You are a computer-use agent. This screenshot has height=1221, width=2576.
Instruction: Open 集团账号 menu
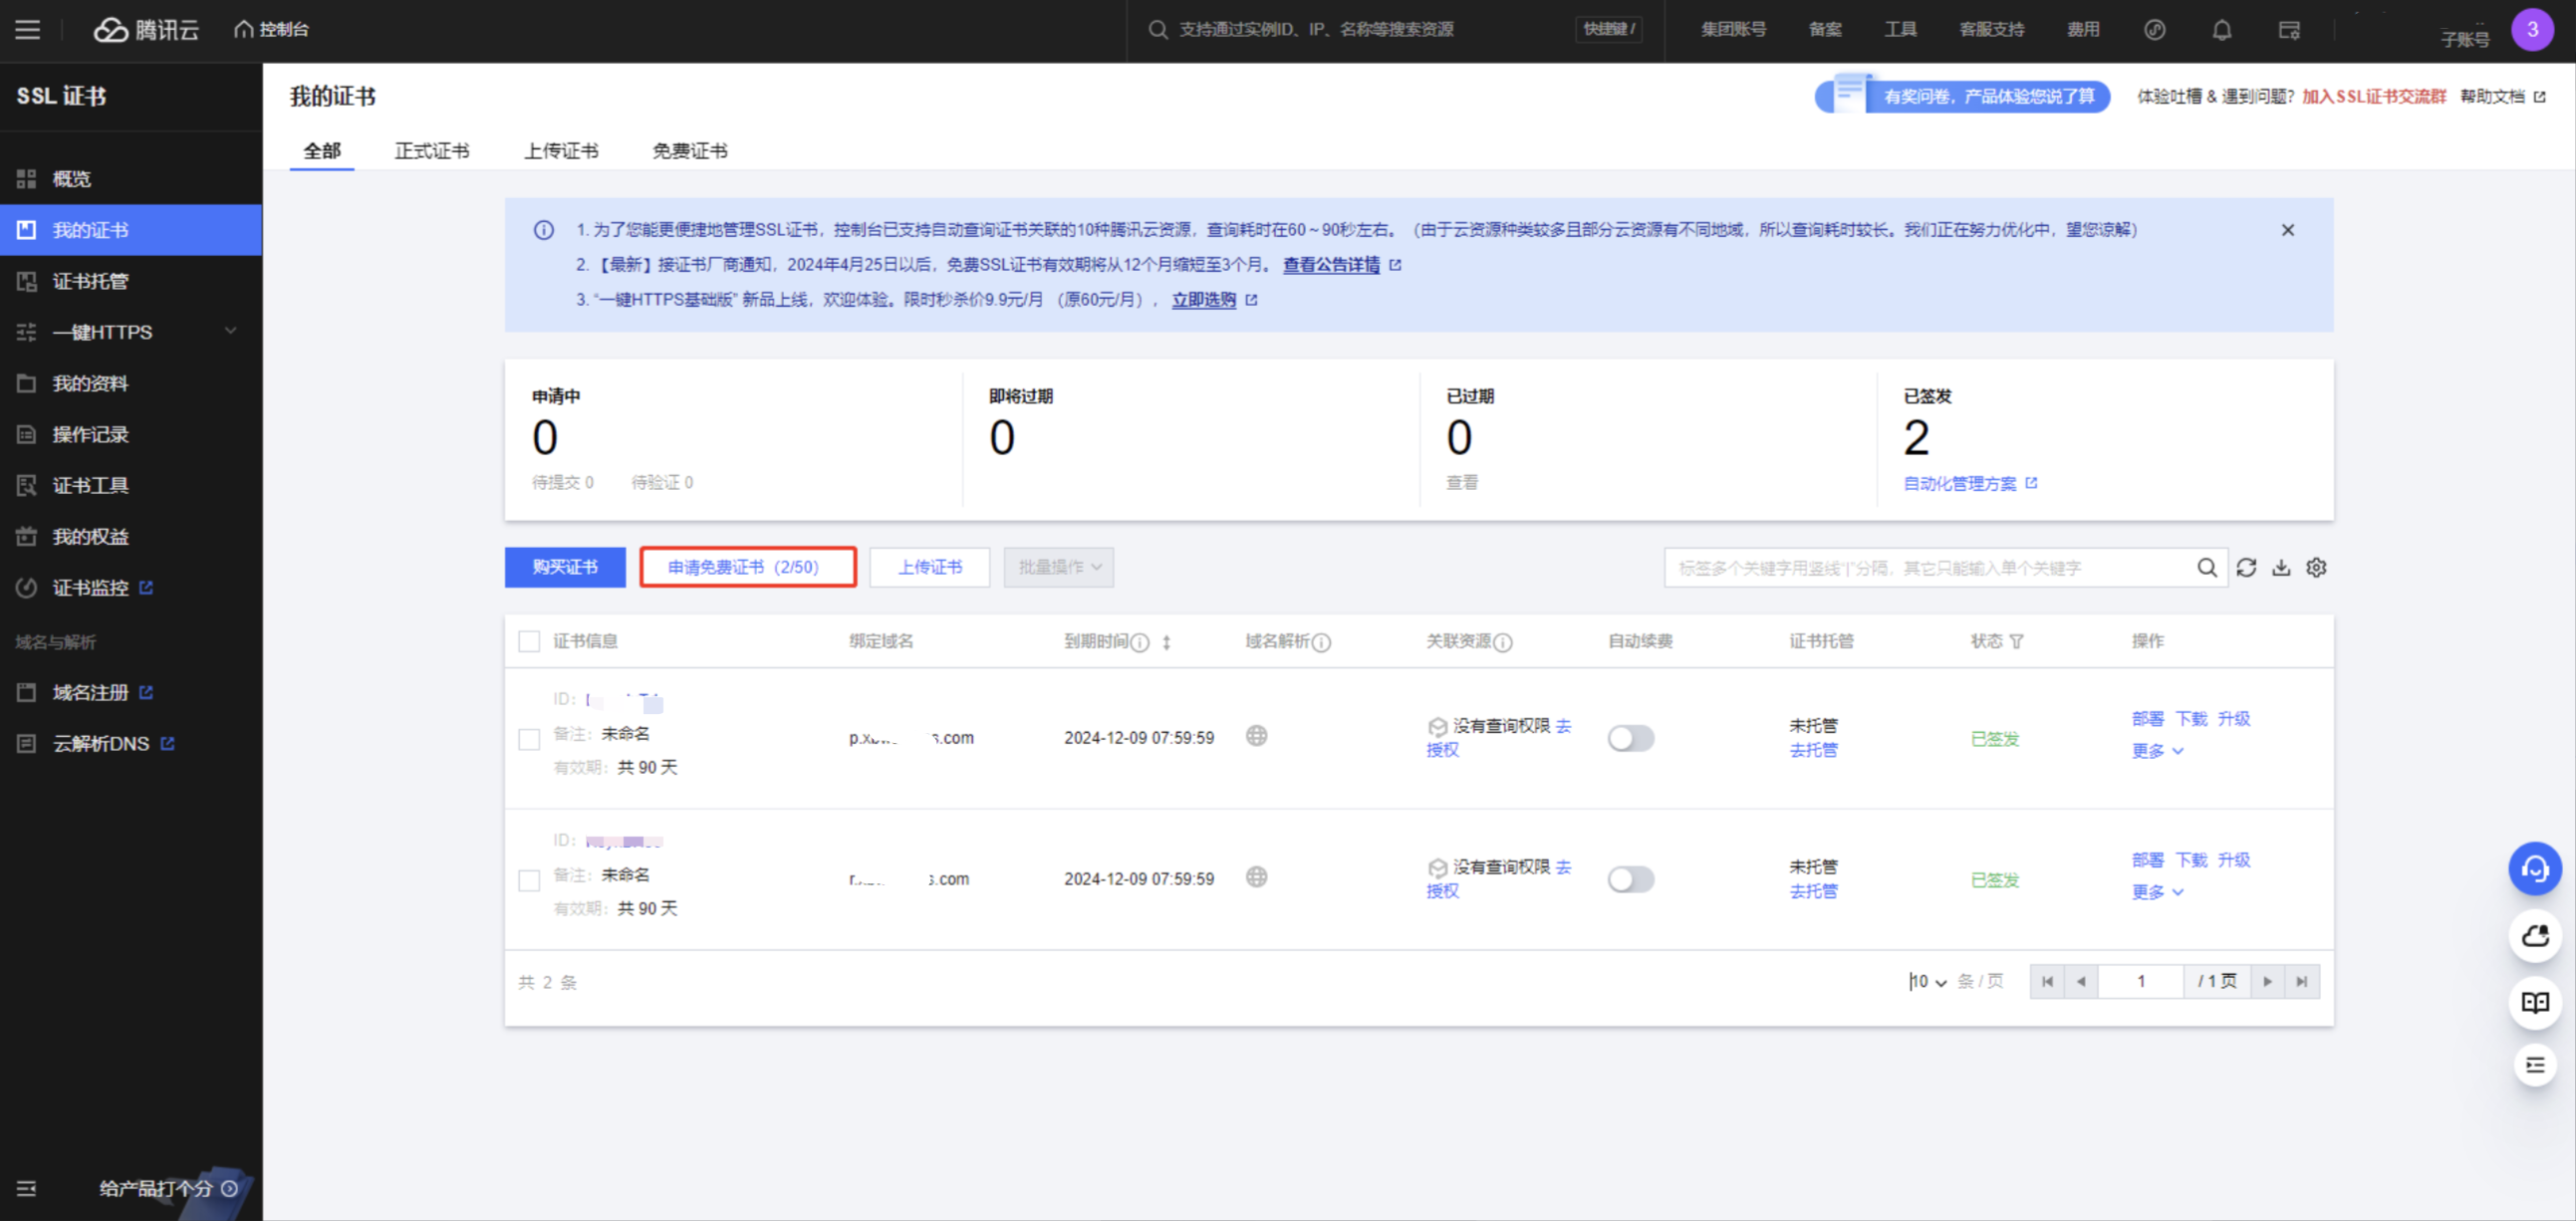(1733, 29)
